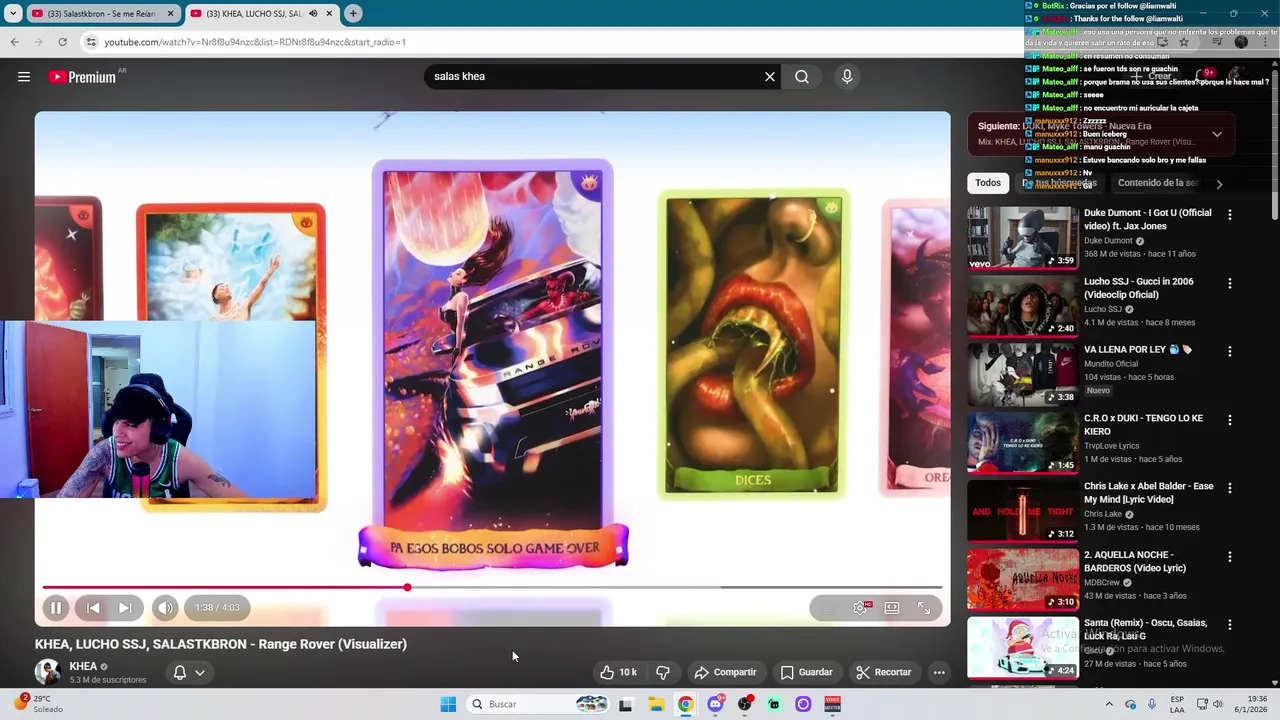The height and width of the screenshot is (720, 1280).
Task: Save the video with Guardar
Action: 806,672
